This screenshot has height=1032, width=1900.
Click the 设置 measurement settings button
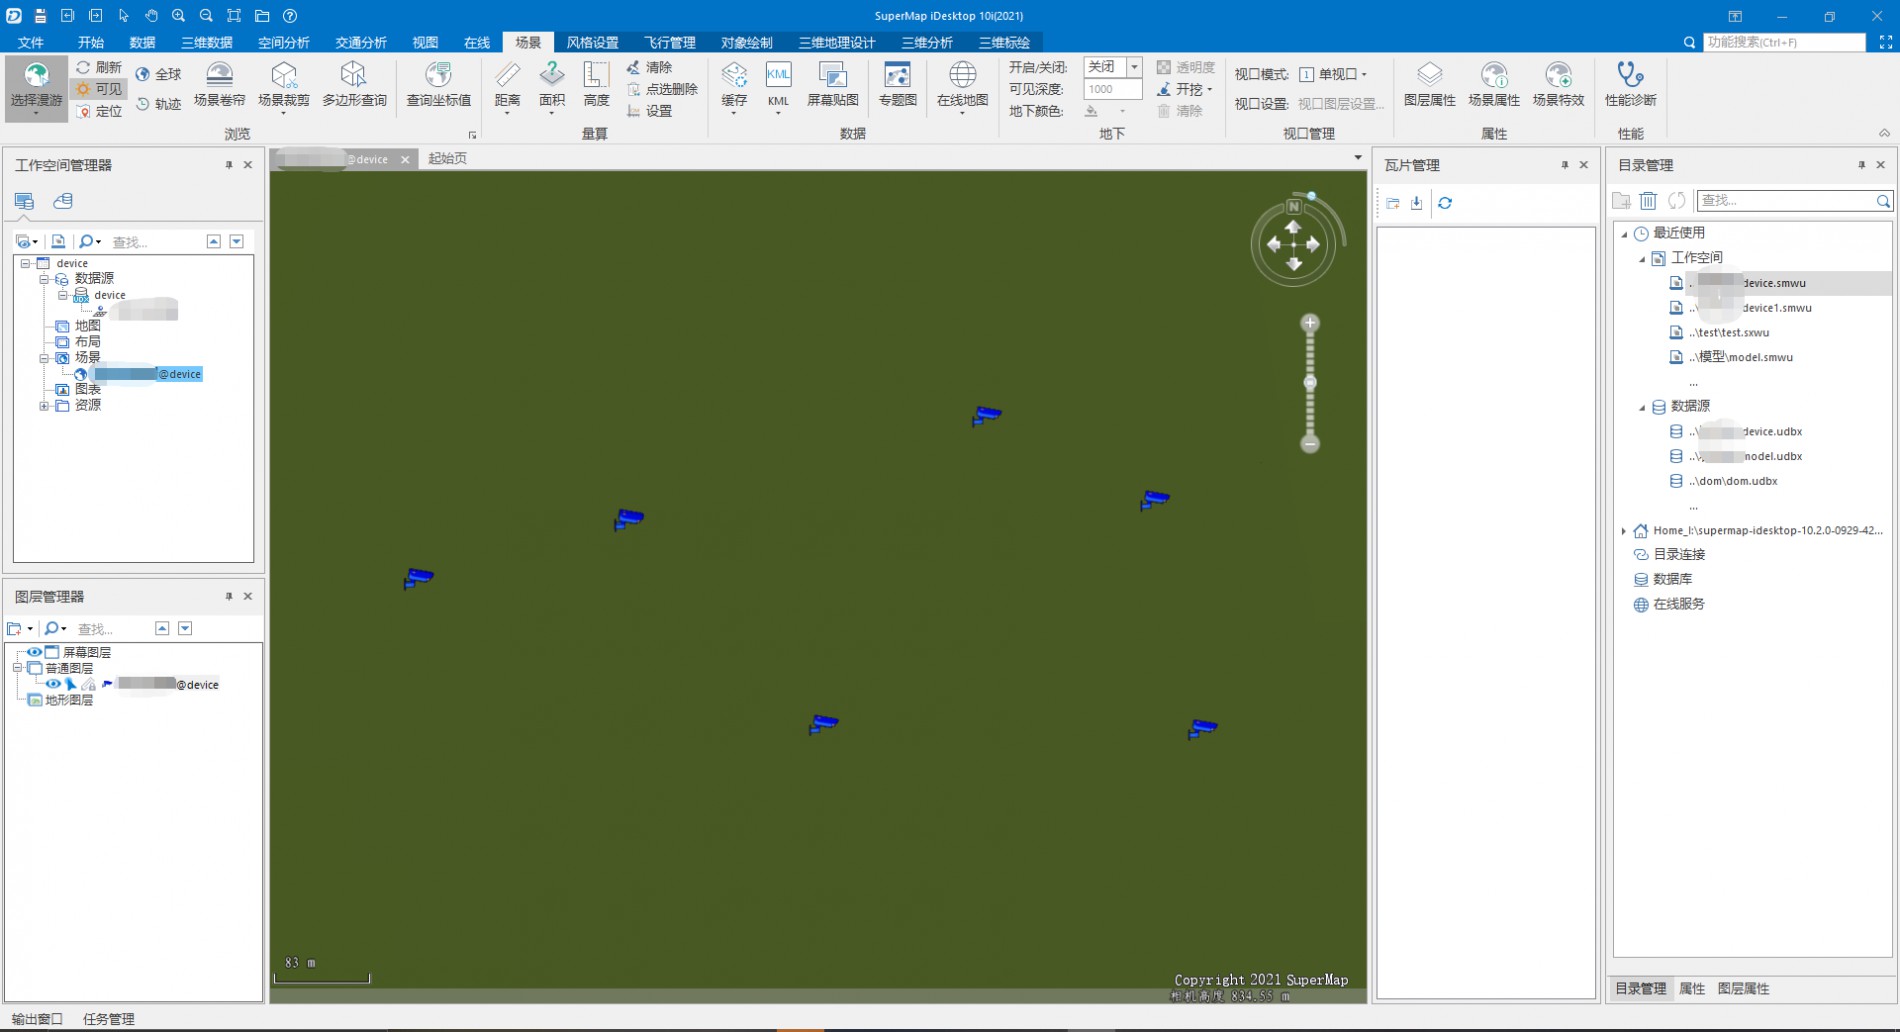pos(650,111)
